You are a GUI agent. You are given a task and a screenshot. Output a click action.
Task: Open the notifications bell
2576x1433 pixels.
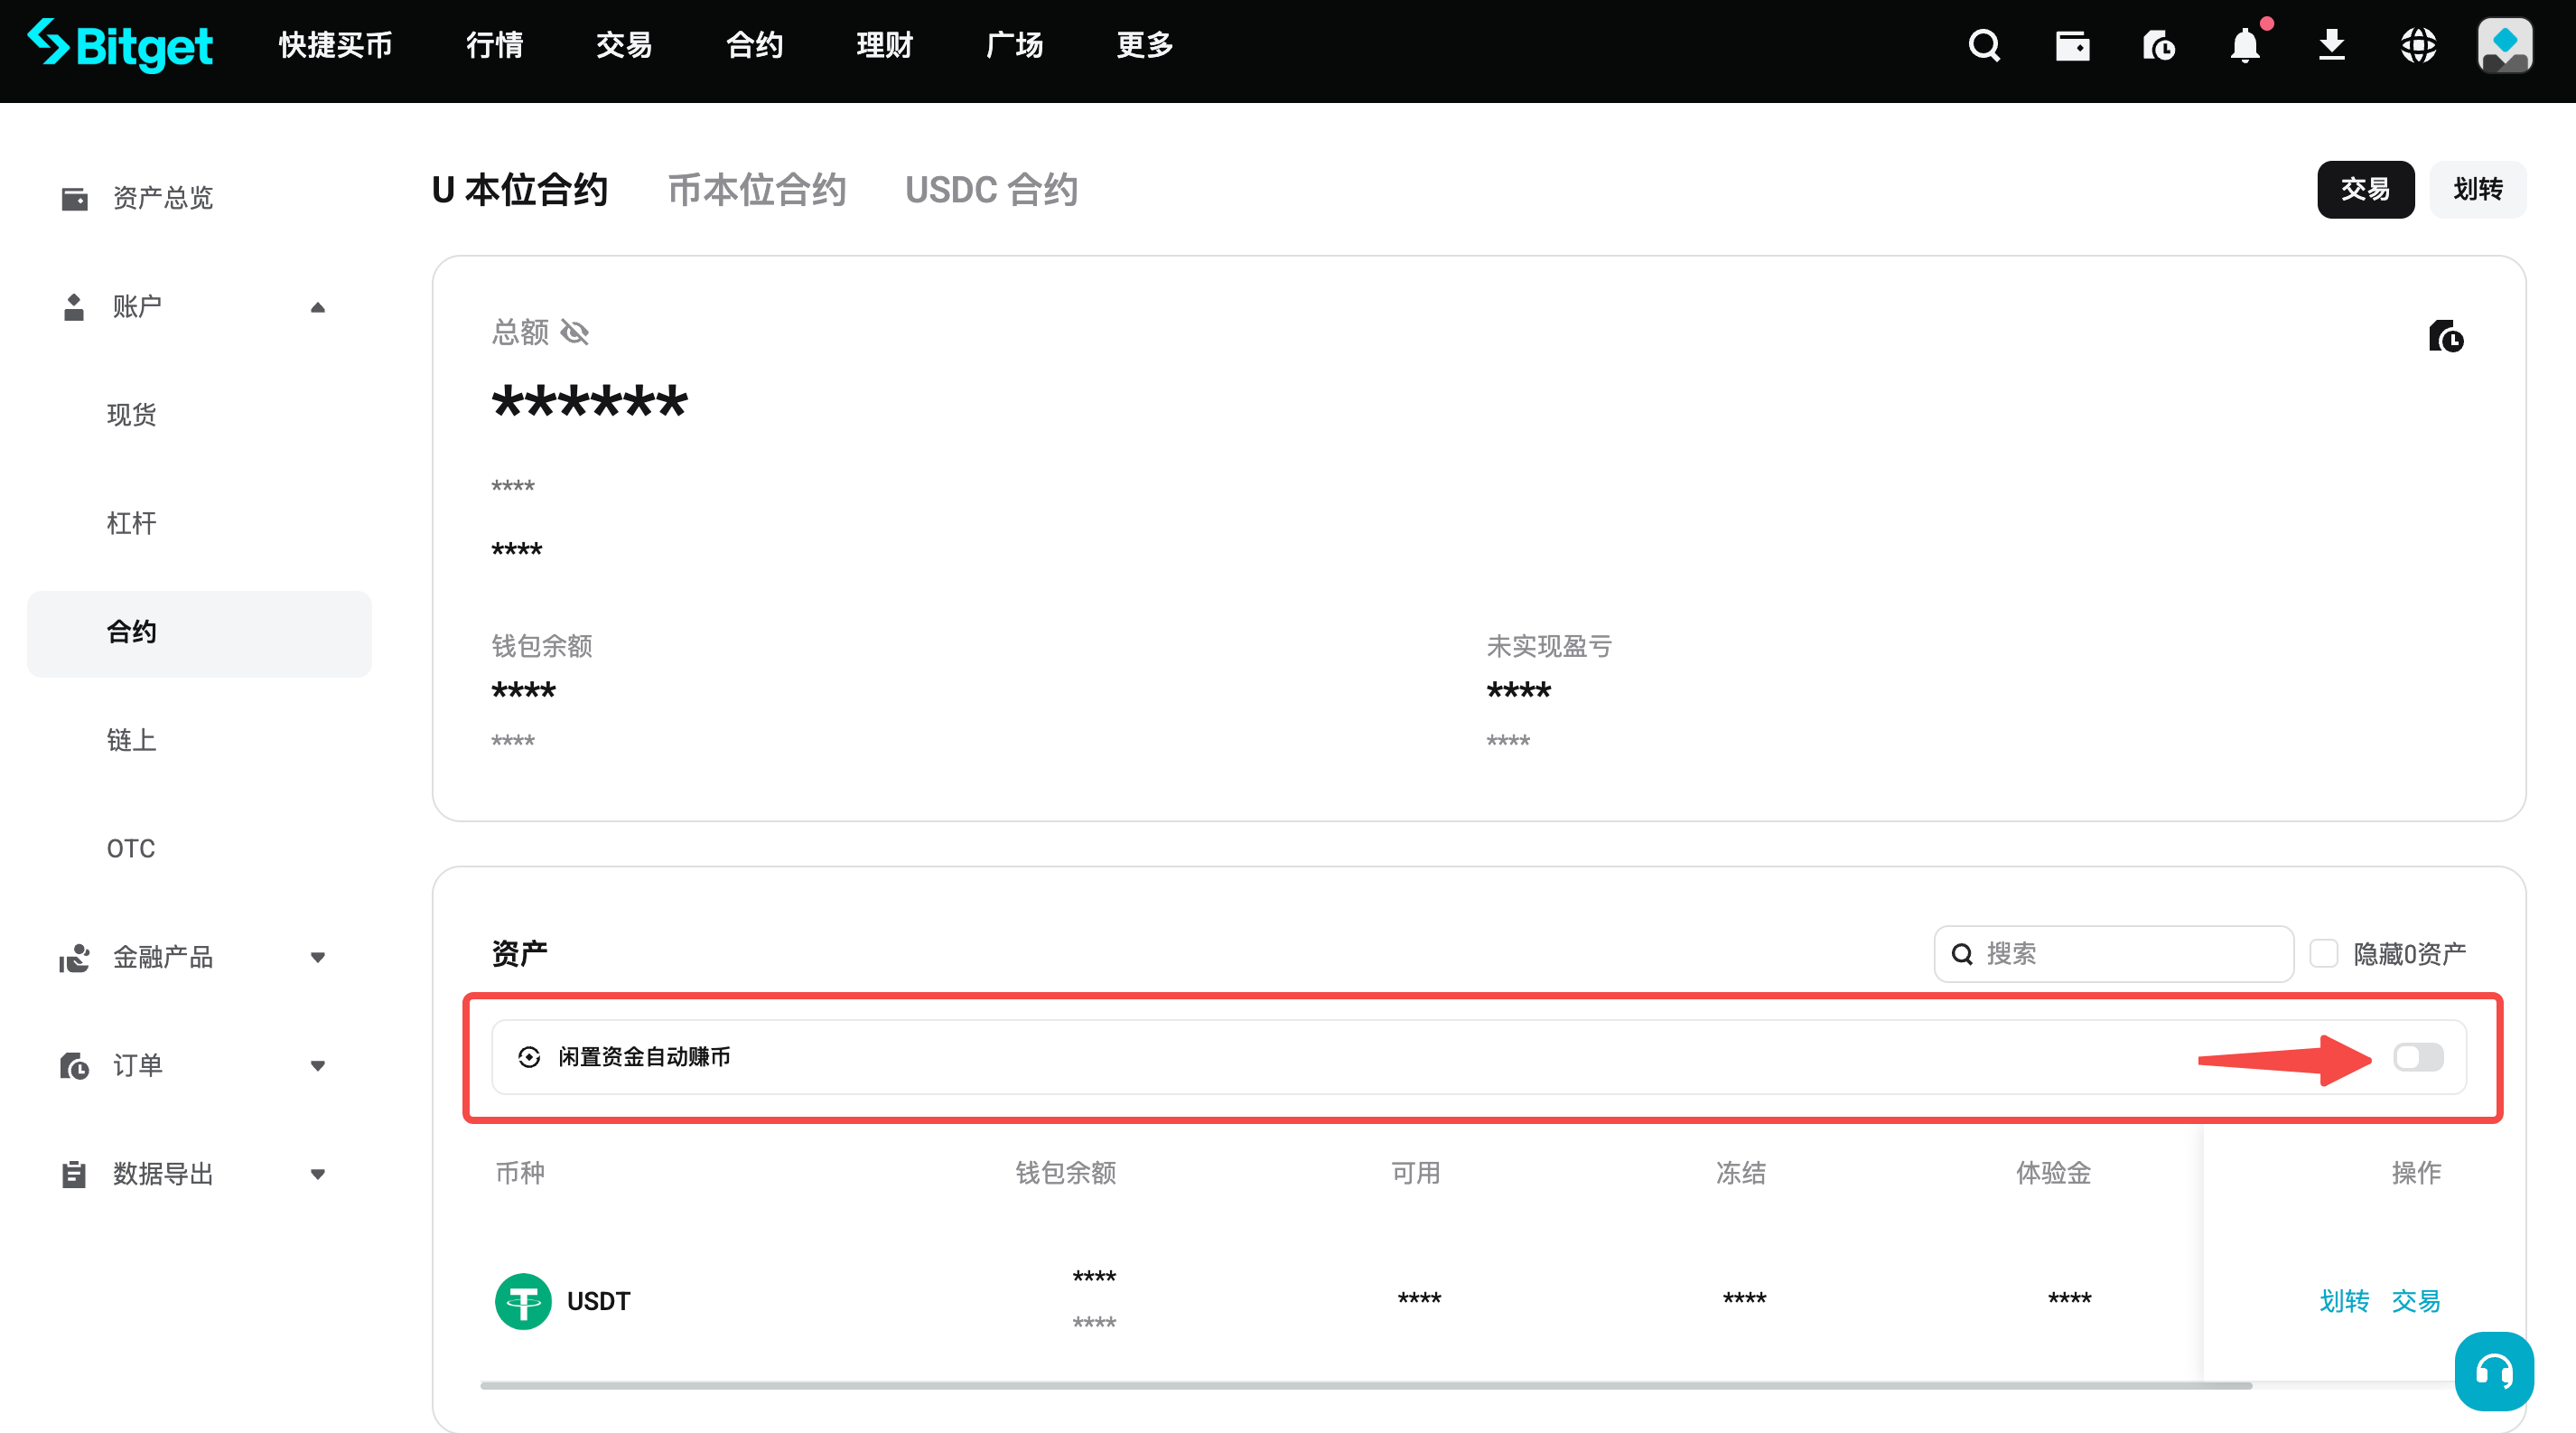pos(2245,45)
